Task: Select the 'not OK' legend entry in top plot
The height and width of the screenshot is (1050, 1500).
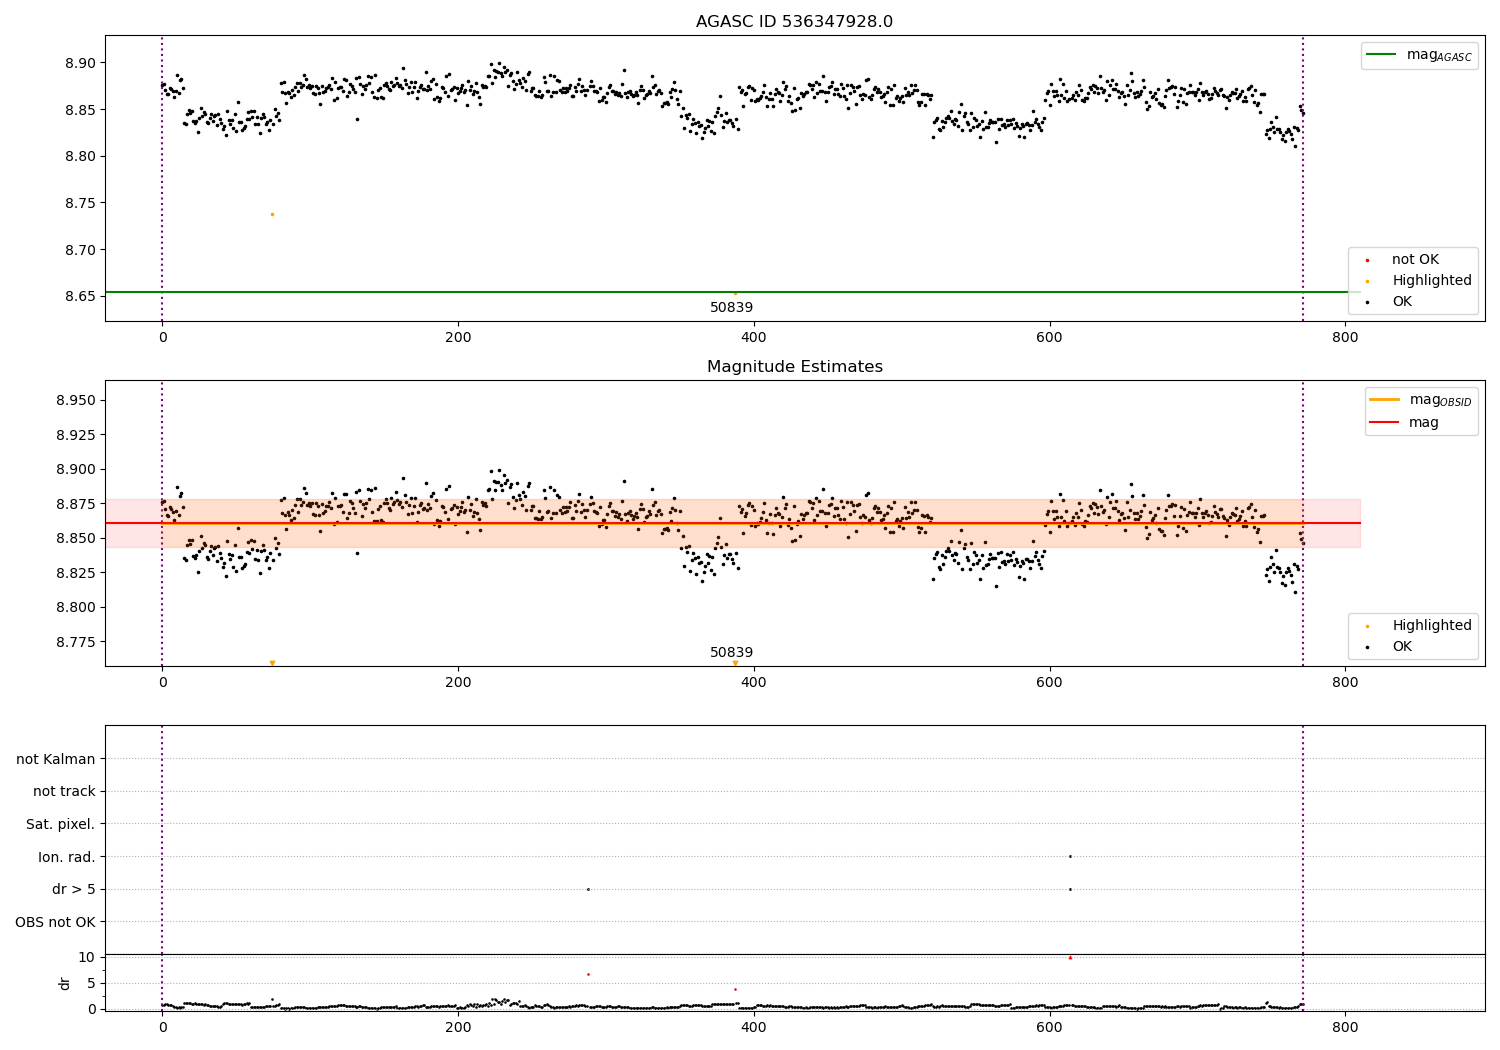Action: (x=1402, y=260)
